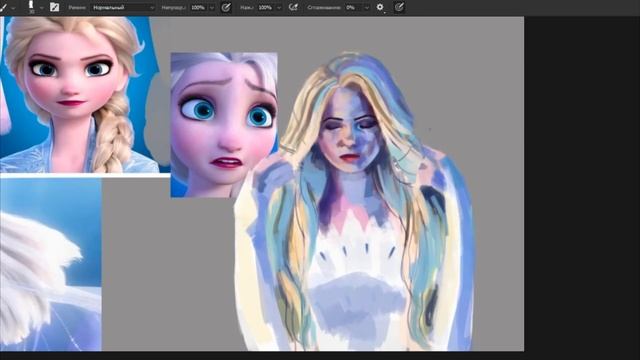Expand the brush preset picker arrow
The height and width of the screenshot is (360, 640).
coord(41,8)
